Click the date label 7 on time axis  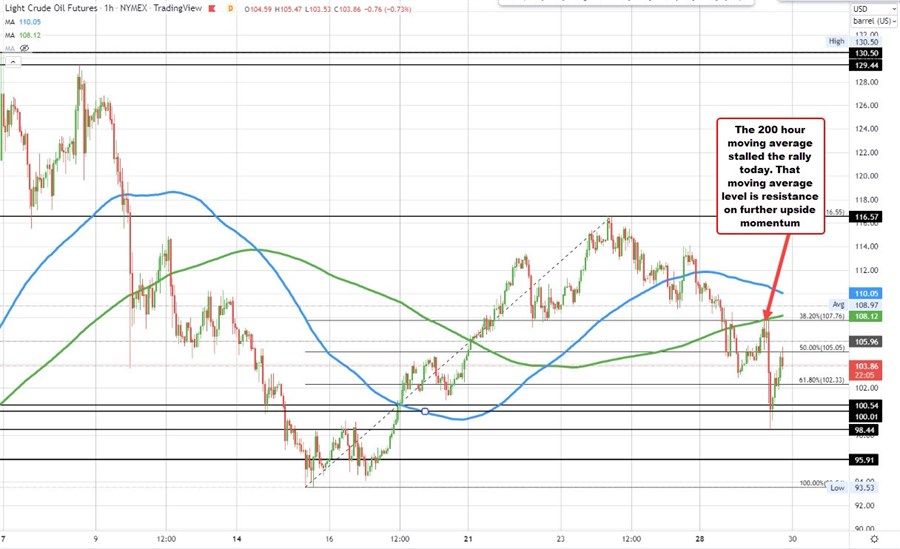3,539
